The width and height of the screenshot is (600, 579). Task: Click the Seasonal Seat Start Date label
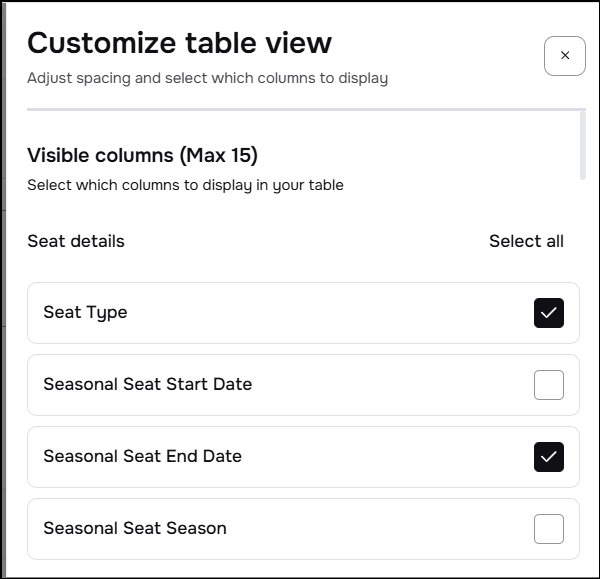[147, 385]
